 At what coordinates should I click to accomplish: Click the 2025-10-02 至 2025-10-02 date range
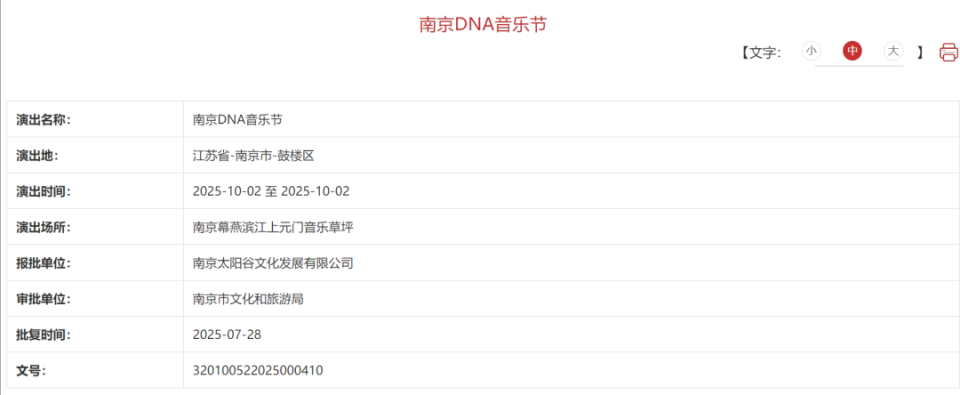pos(271,191)
